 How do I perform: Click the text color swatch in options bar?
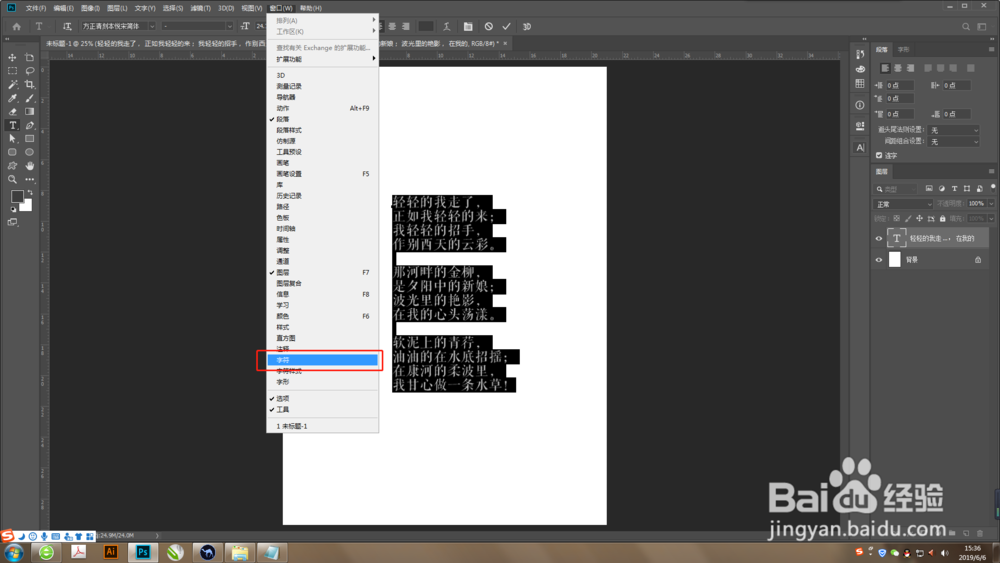(x=426, y=26)
